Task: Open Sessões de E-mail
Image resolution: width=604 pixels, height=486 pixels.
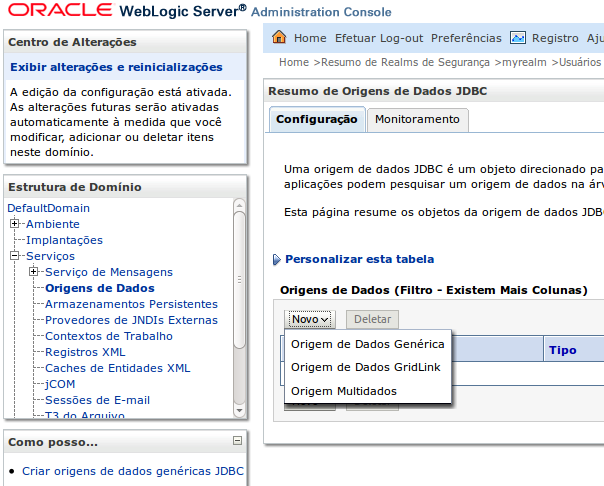Action: tap(97, 400)
